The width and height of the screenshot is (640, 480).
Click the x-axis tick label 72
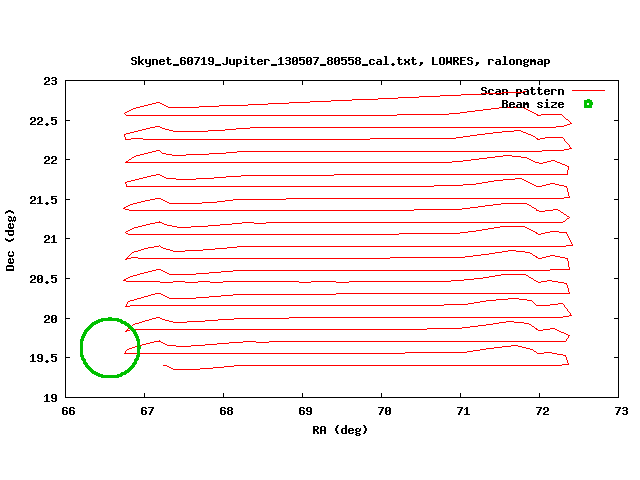tap(542, 411)
